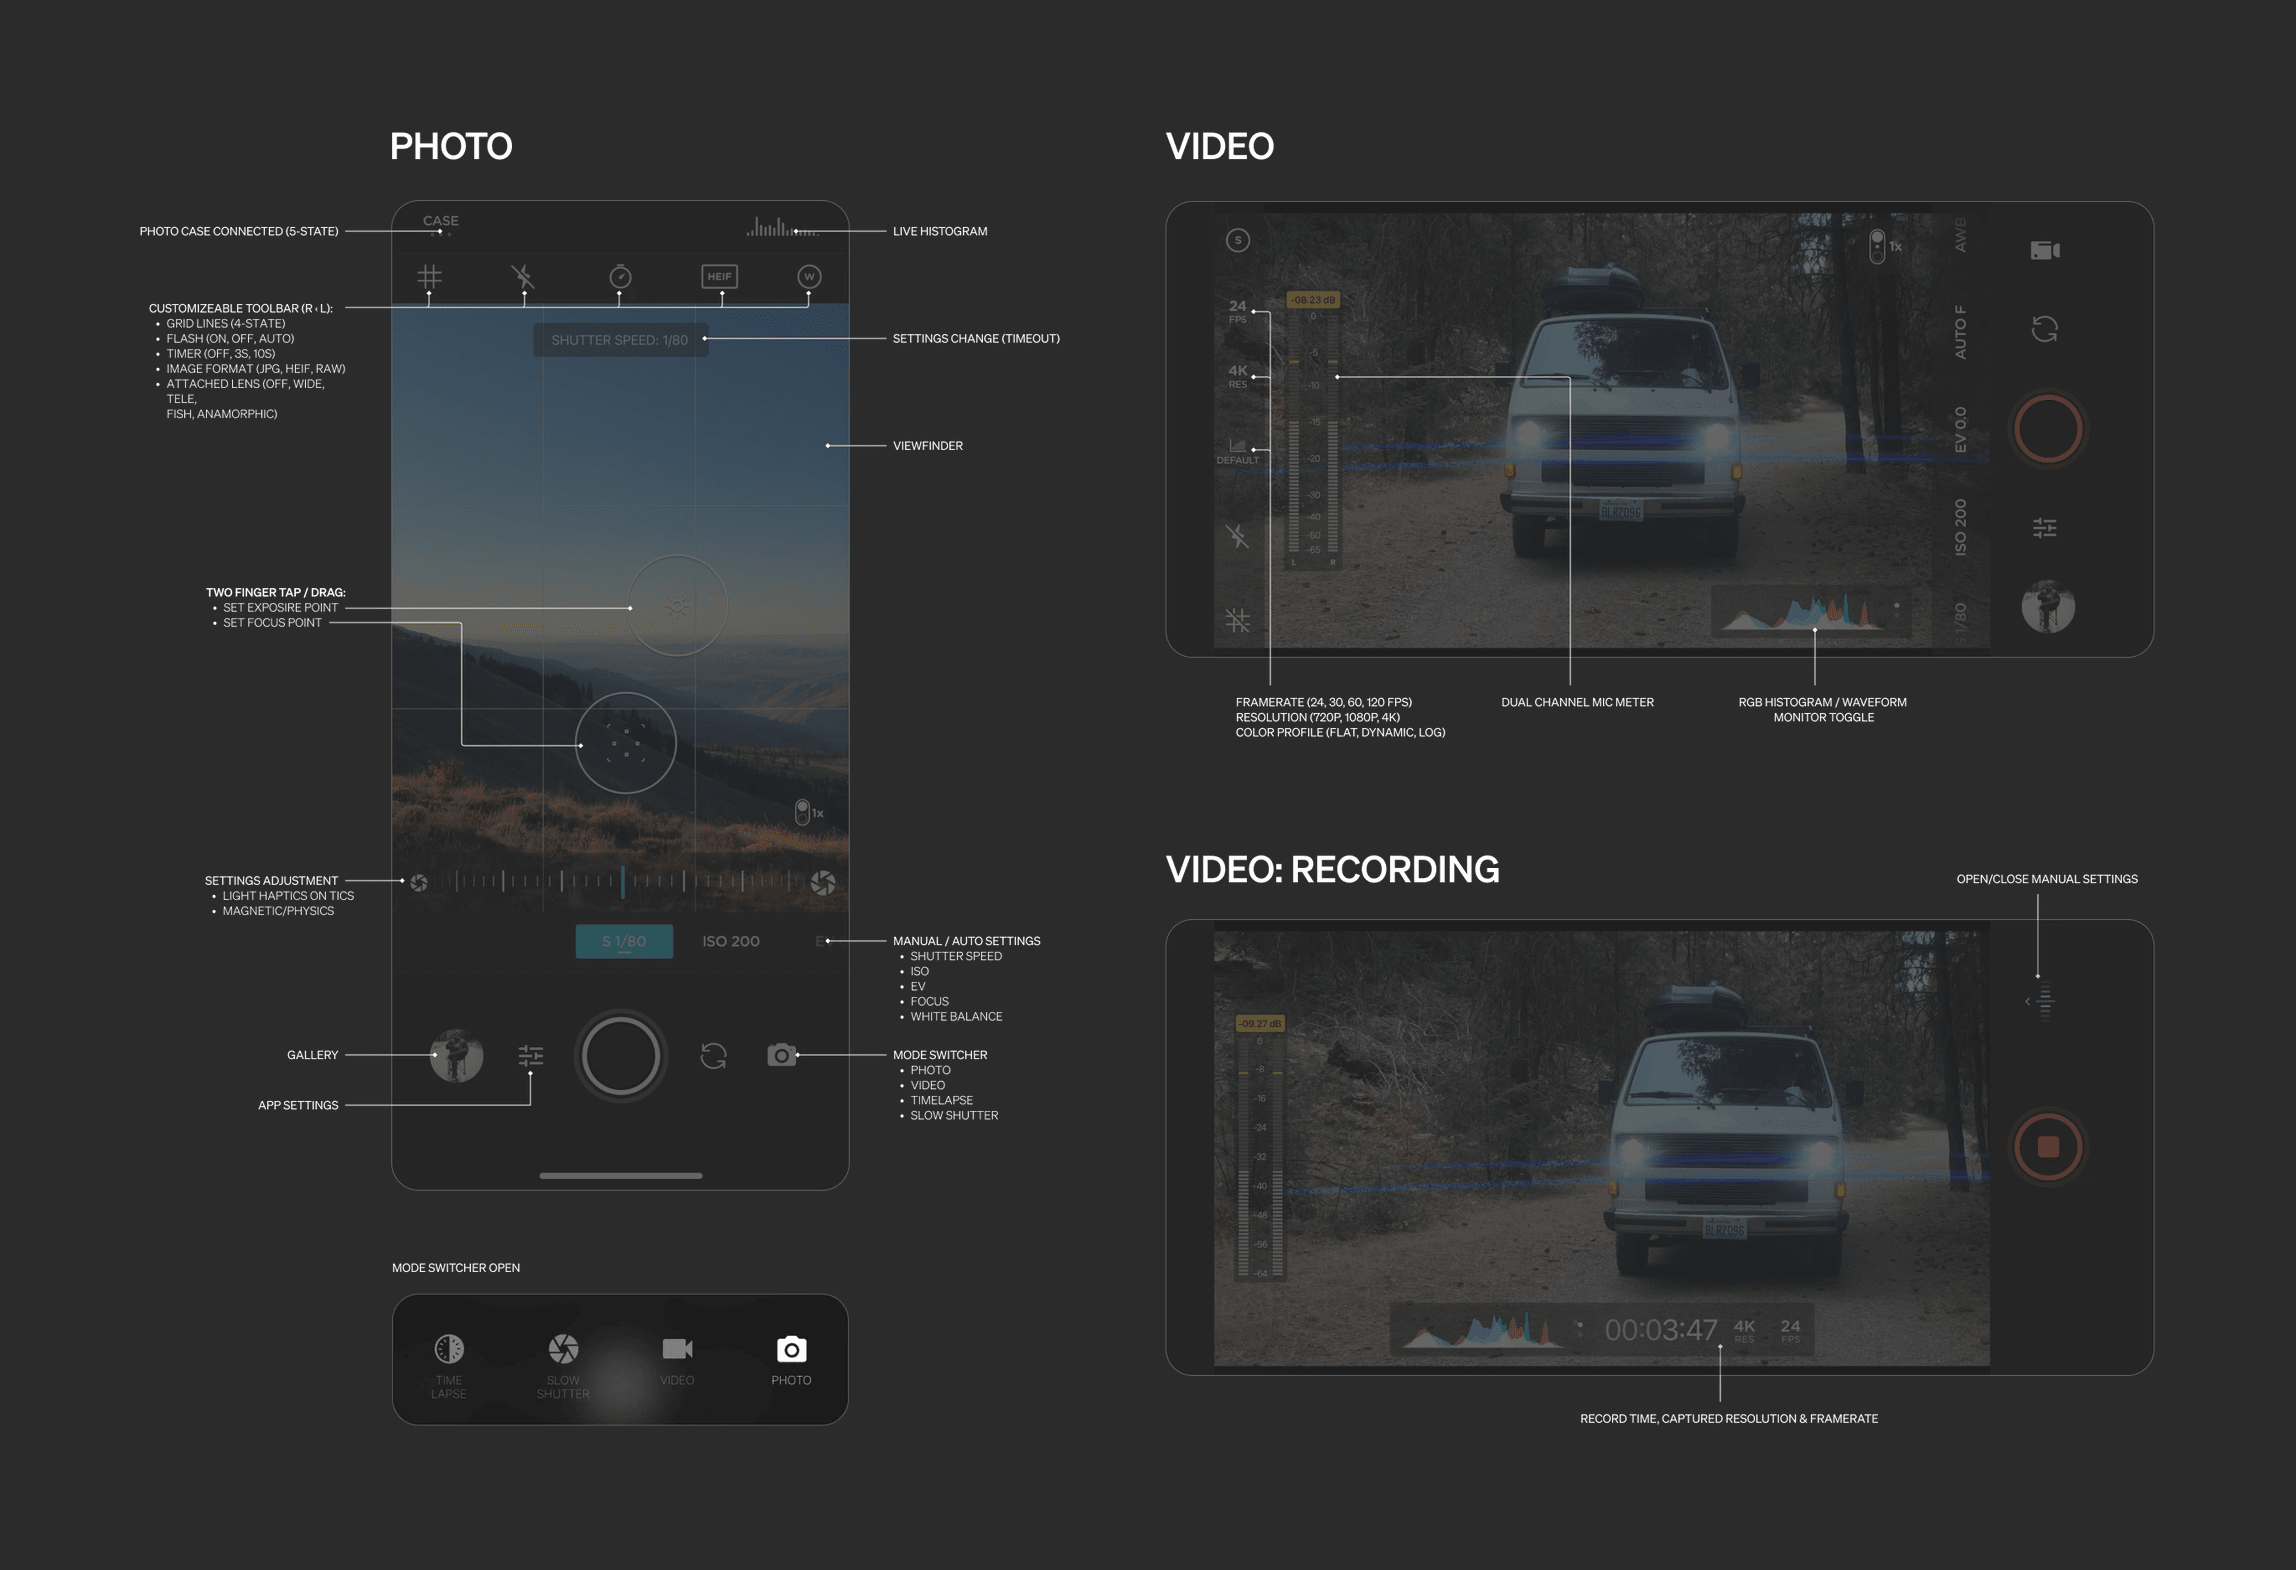Image resolution: width=2296 pixels, height=1570 pixels.
Task: Open app settings sliders icon in Photo
Action: coord(531,1055)
